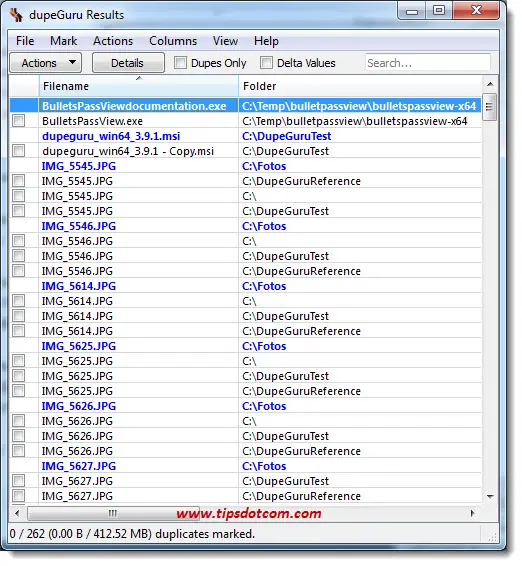This screenshot has height=566, width=522.
Task: Minimize the dupeGuru Results window
Action: tap(412, 11)
